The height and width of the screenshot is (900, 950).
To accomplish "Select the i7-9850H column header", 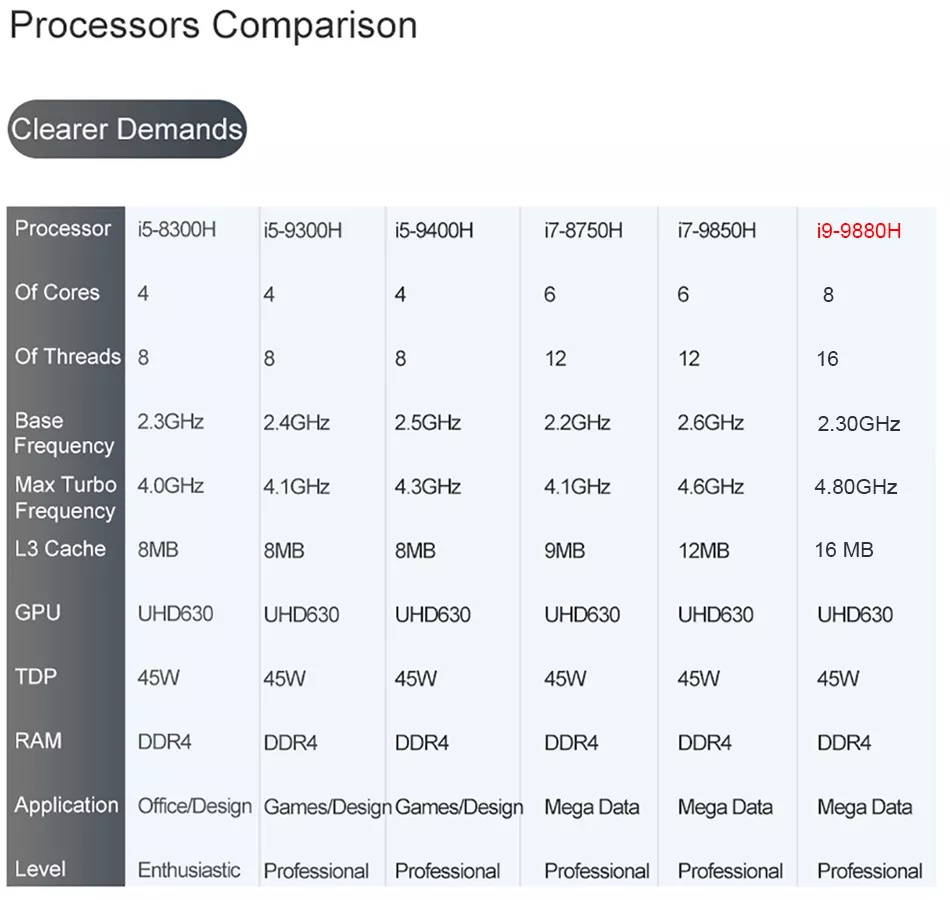I will pos(717,231).
